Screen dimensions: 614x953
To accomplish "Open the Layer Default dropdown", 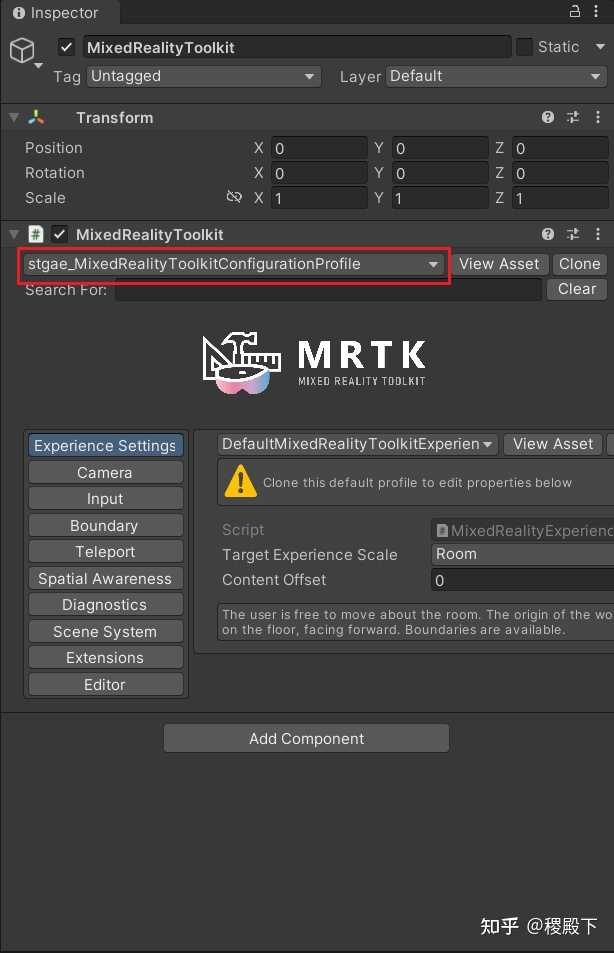I will point(496,77).
